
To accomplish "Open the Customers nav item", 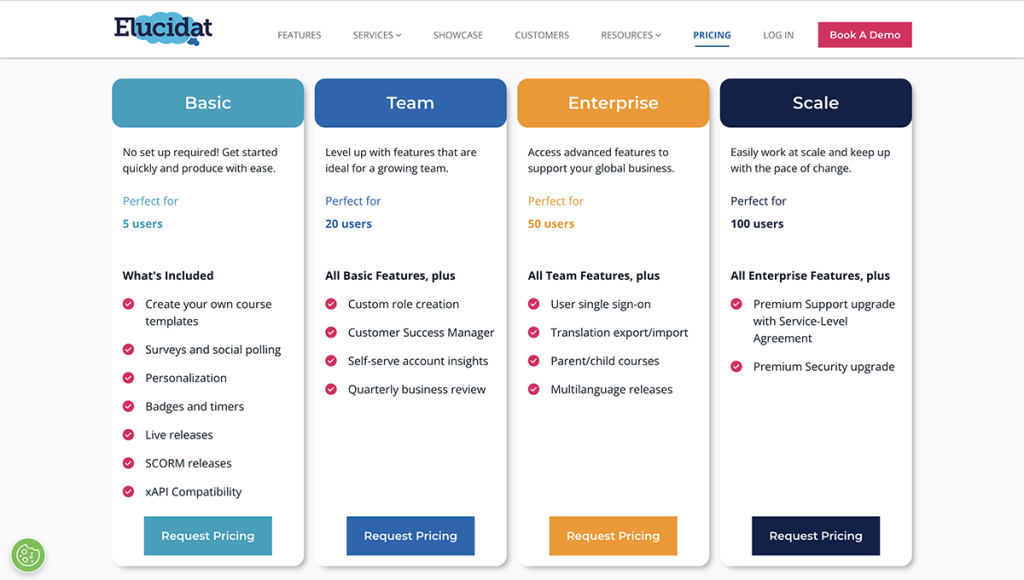I will coord(541,35).
